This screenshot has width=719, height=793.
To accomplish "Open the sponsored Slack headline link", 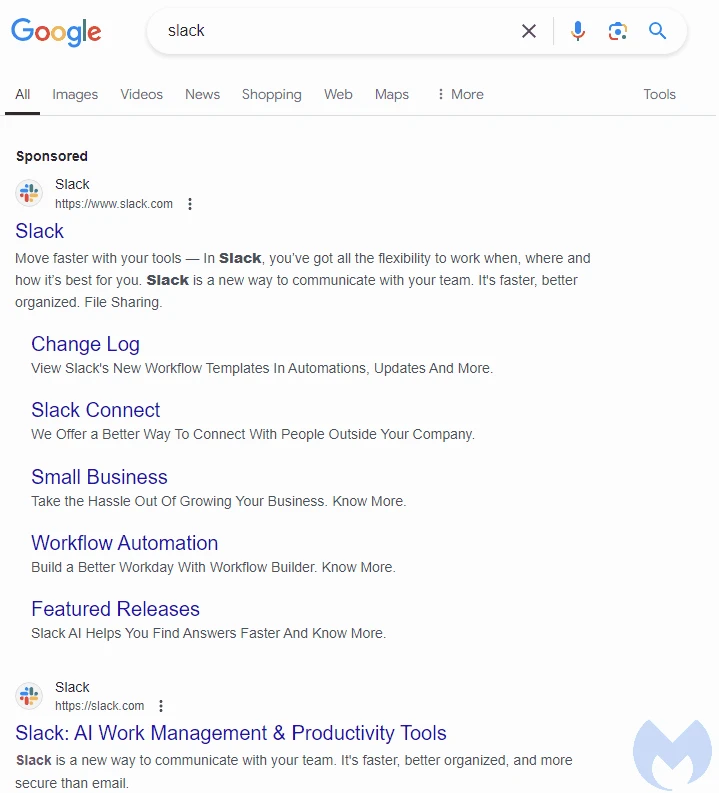I will (x=39, y=231).
